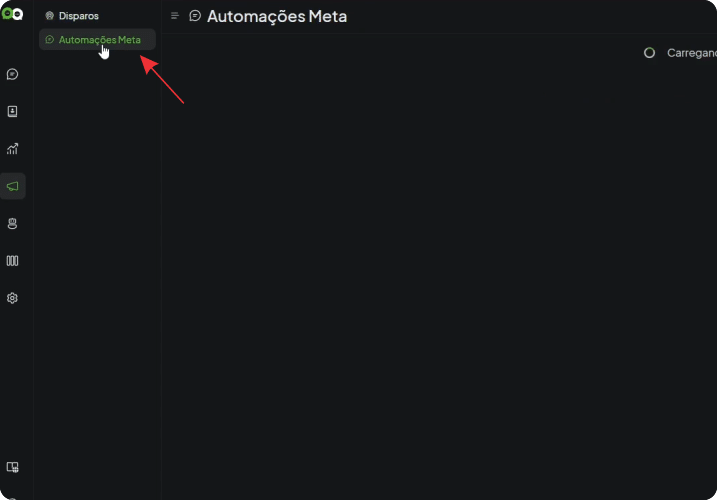Open the kanban columns sidebar icon
Screen dimensions: 717x500
[12, 261]
